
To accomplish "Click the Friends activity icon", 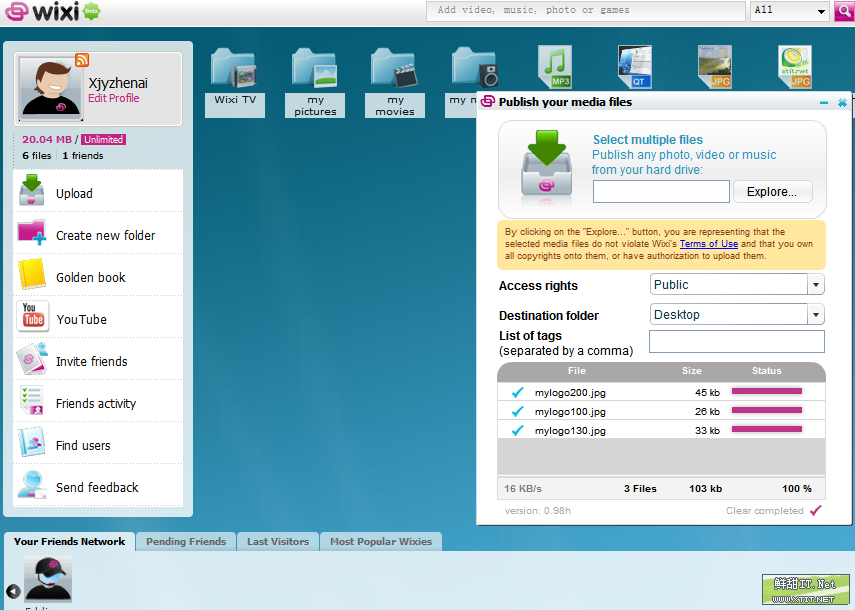I will coord(32,400).
